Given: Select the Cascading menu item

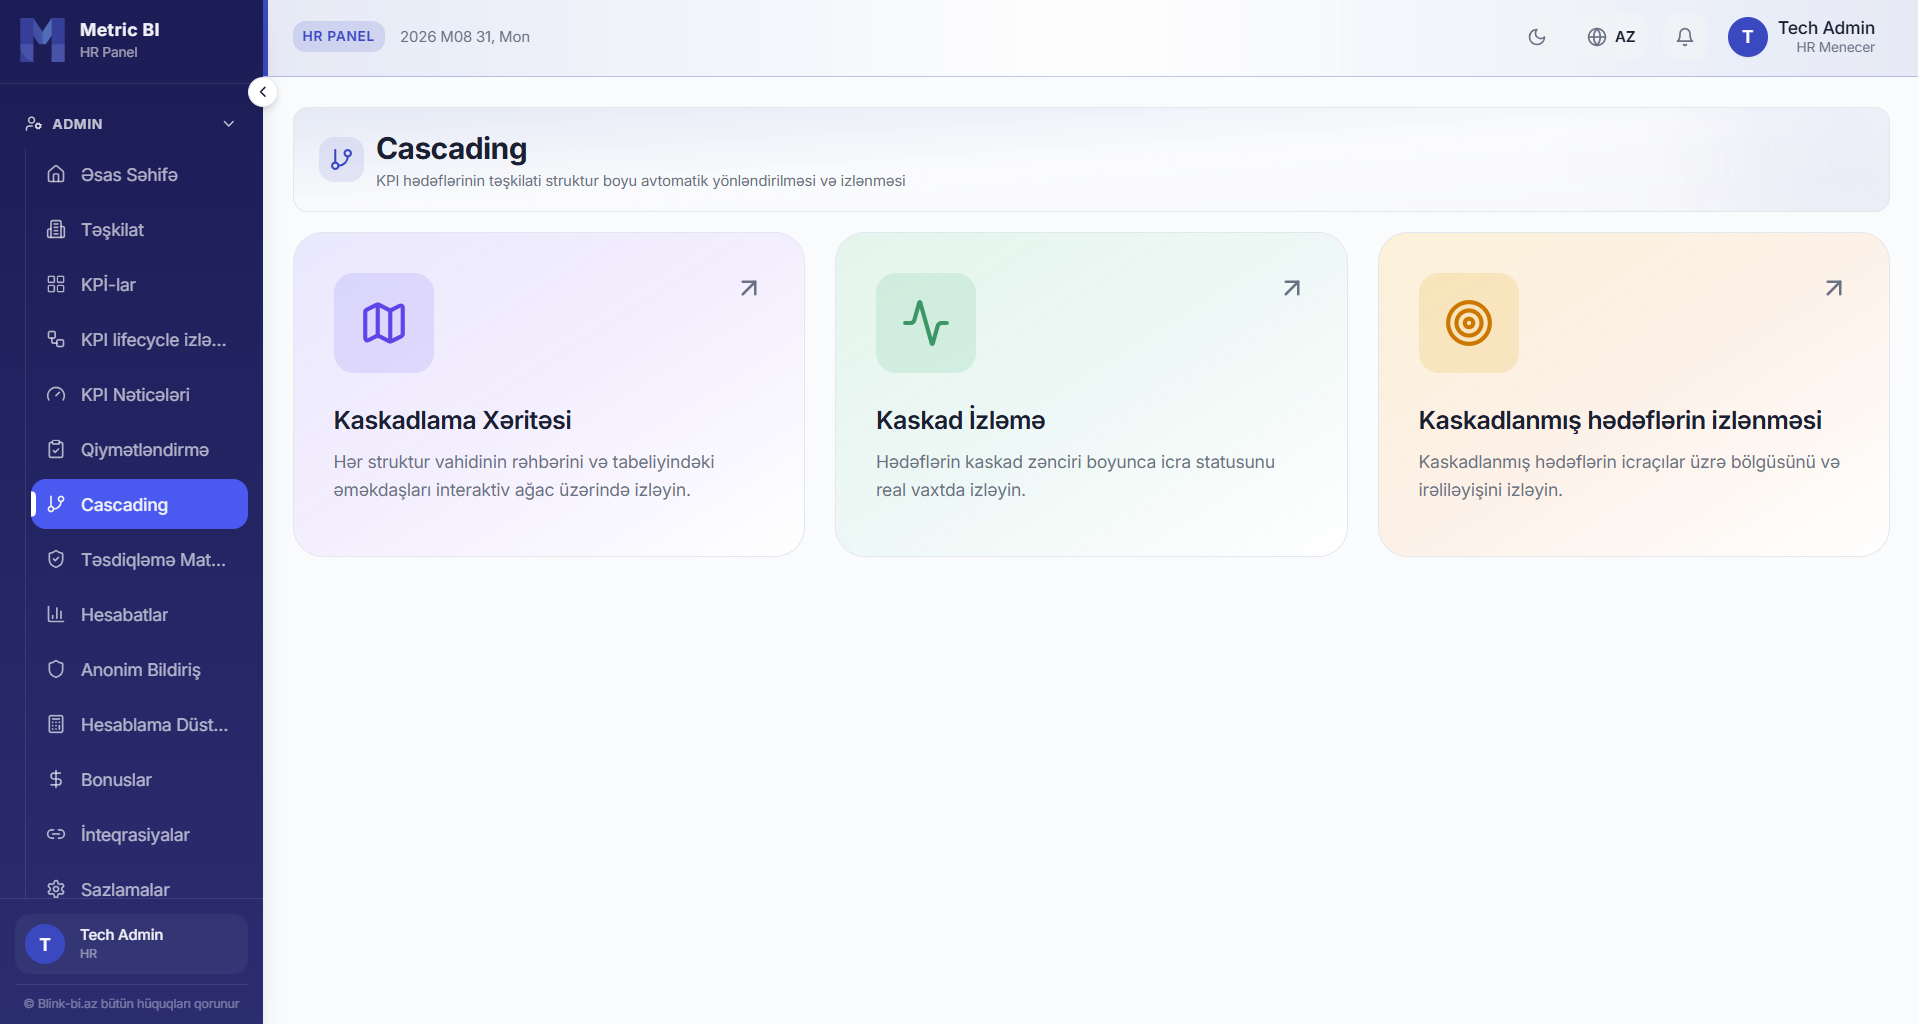Looking at the screenshot, I should coord(139,504).
